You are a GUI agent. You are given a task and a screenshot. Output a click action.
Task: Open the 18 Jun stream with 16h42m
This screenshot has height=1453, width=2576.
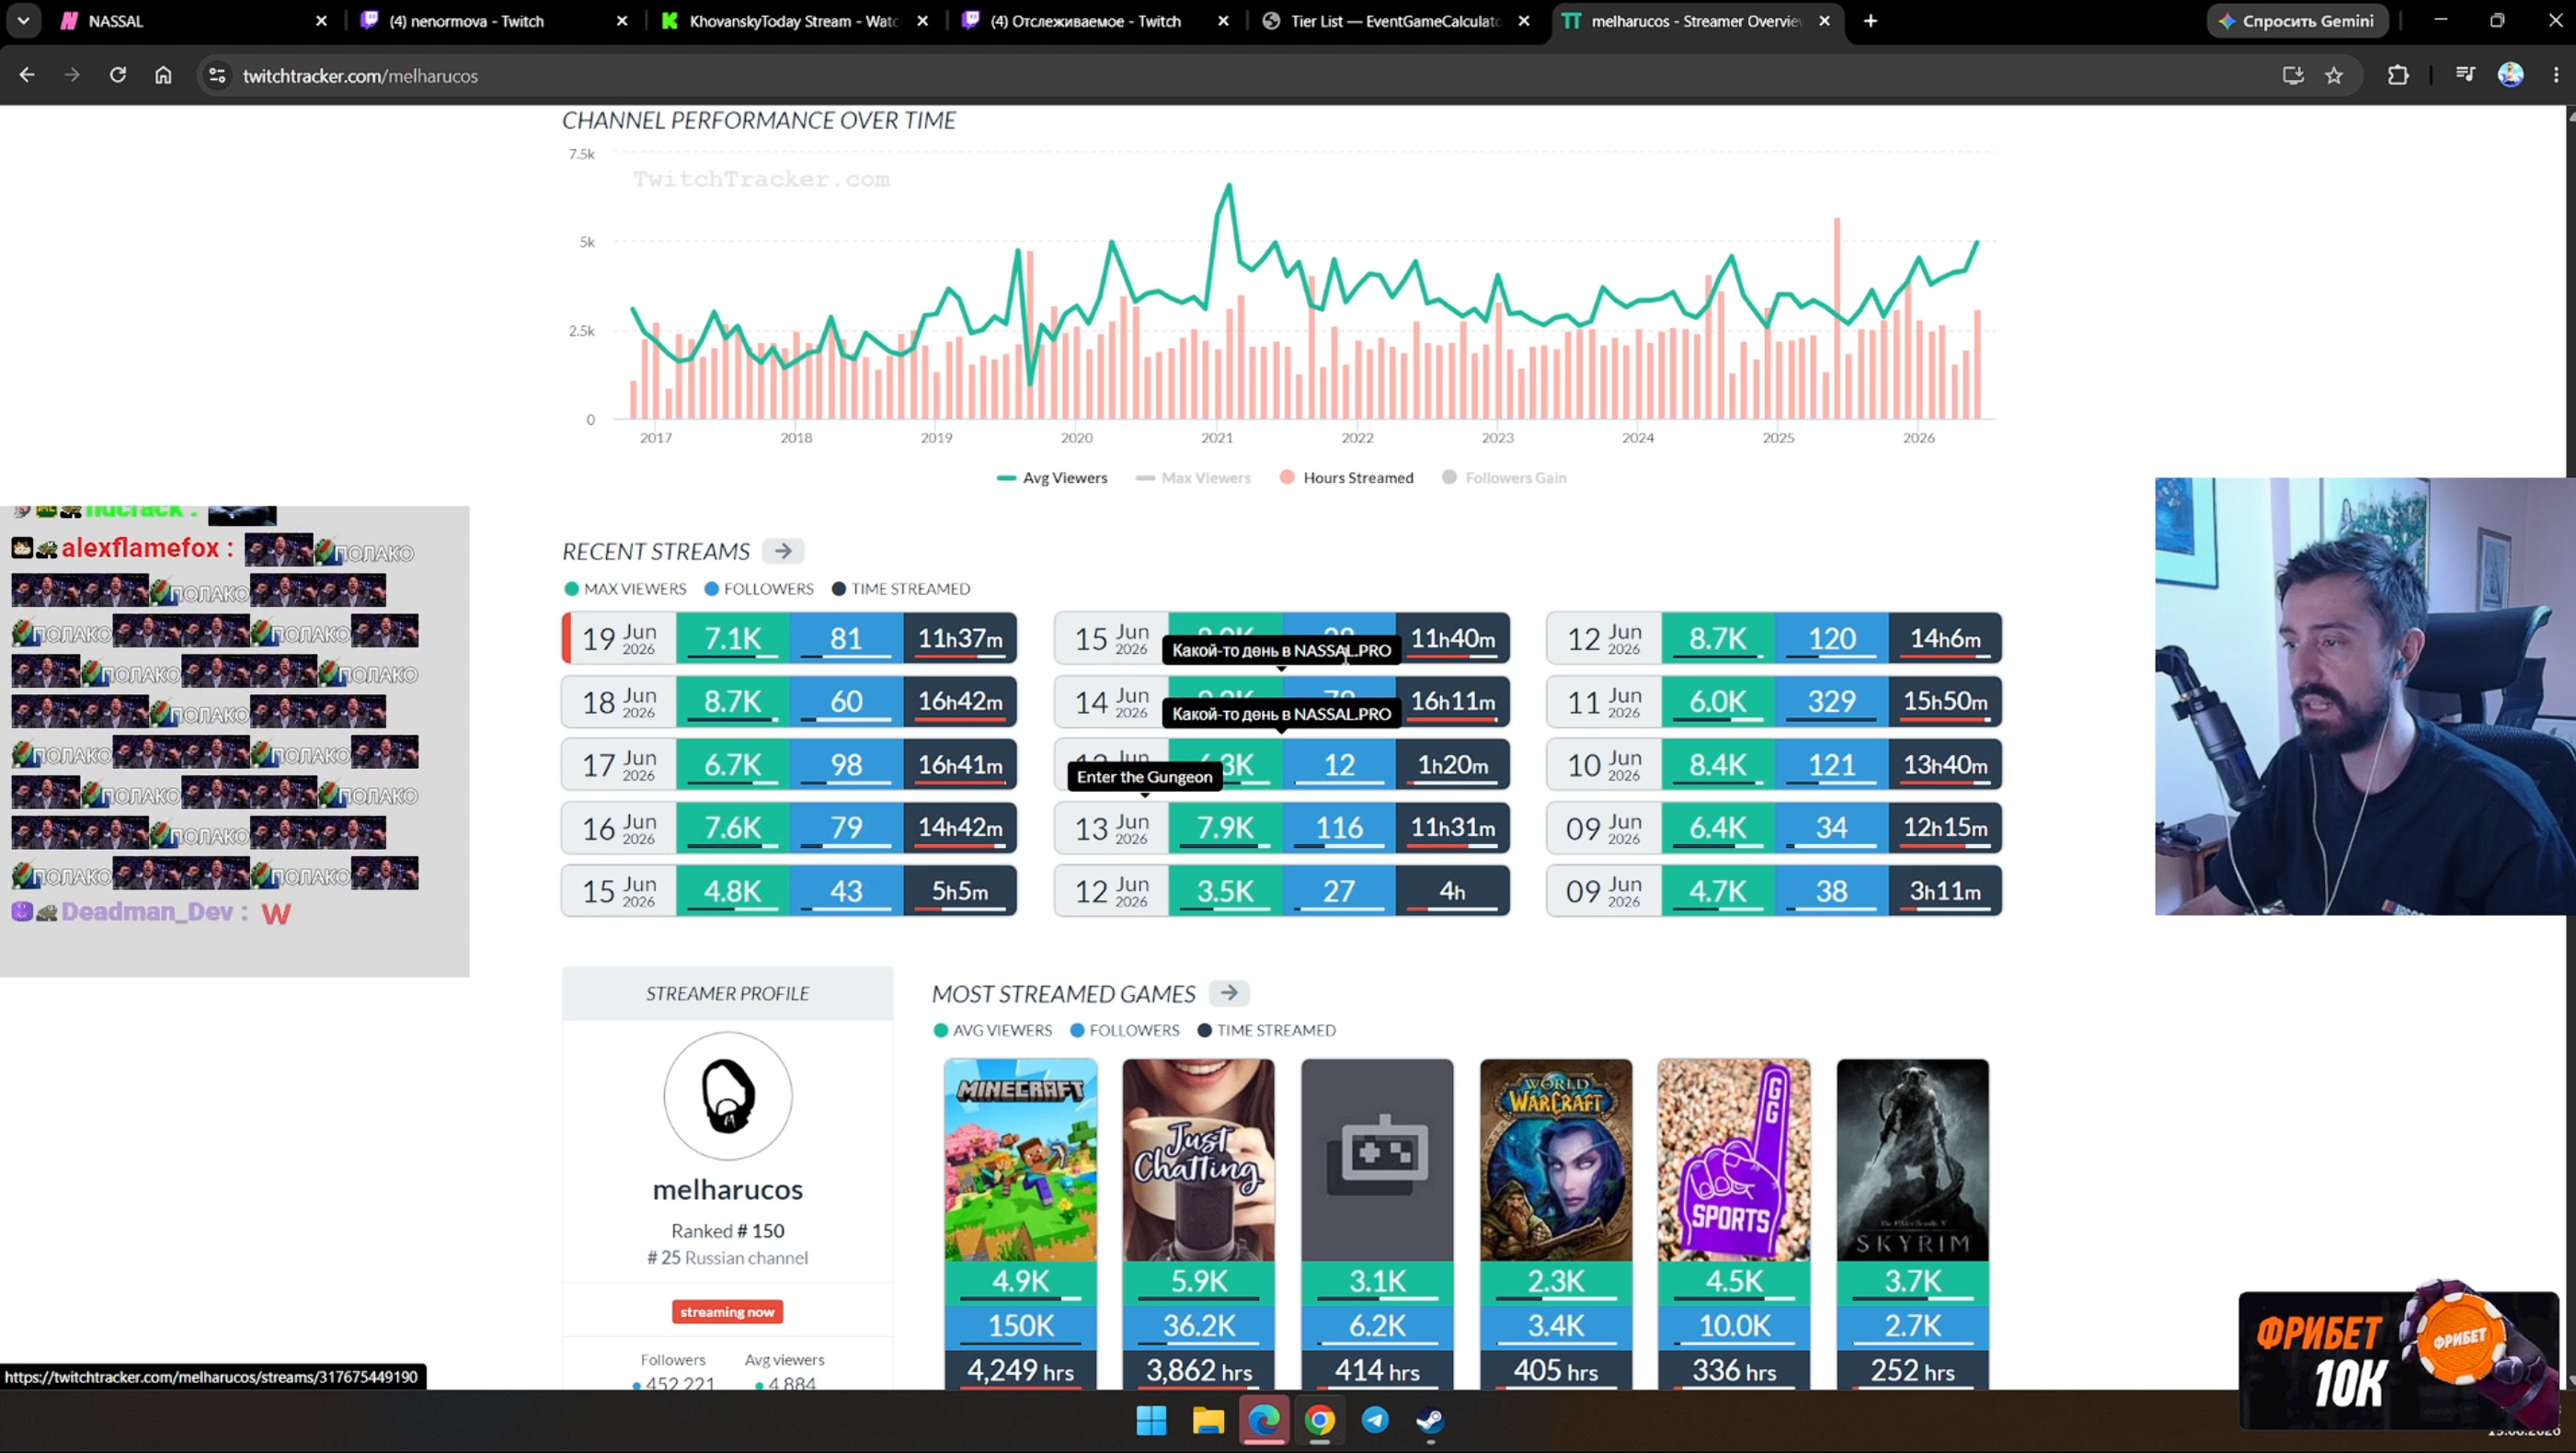point(789,701)
